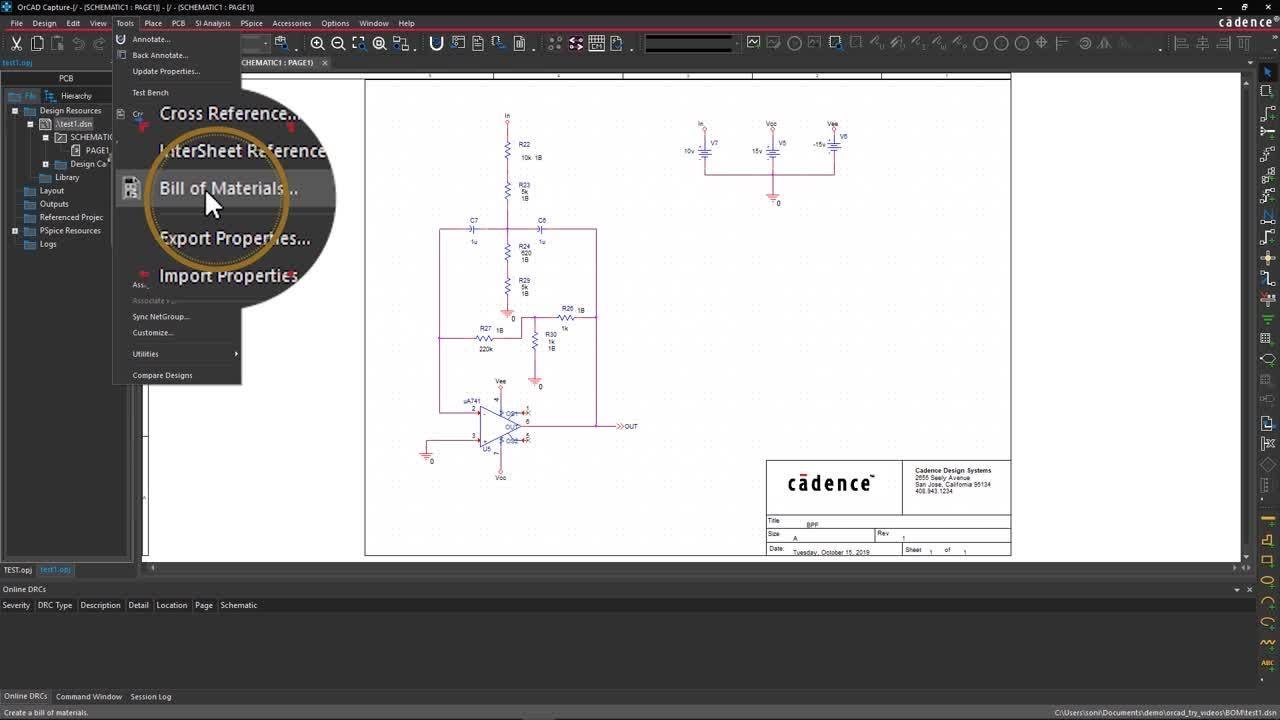
Task: Click the Undo arrow icon
Action: pos(79,43)
